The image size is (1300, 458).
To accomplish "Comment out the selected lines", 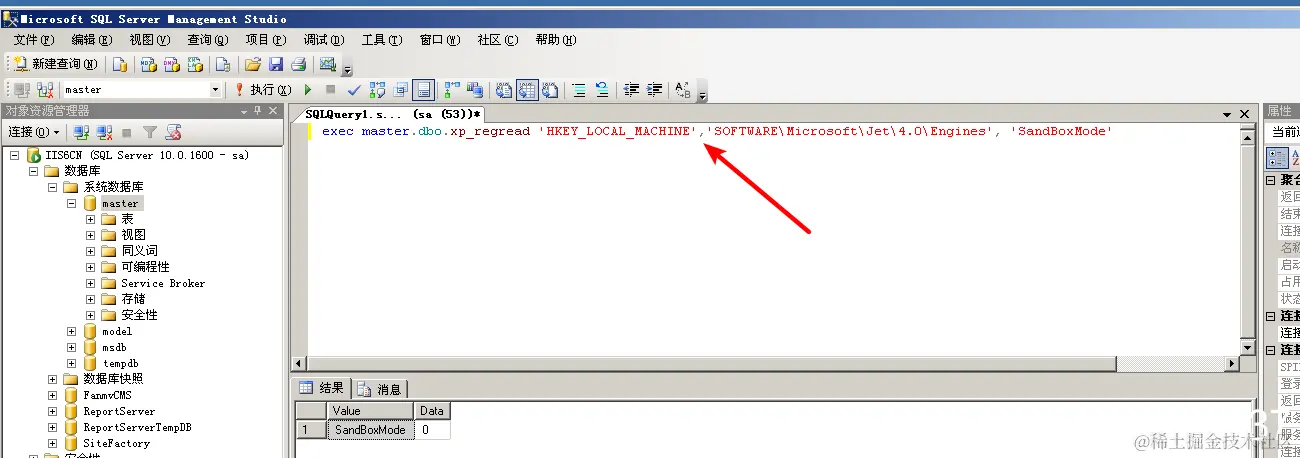I will [579, 90].
